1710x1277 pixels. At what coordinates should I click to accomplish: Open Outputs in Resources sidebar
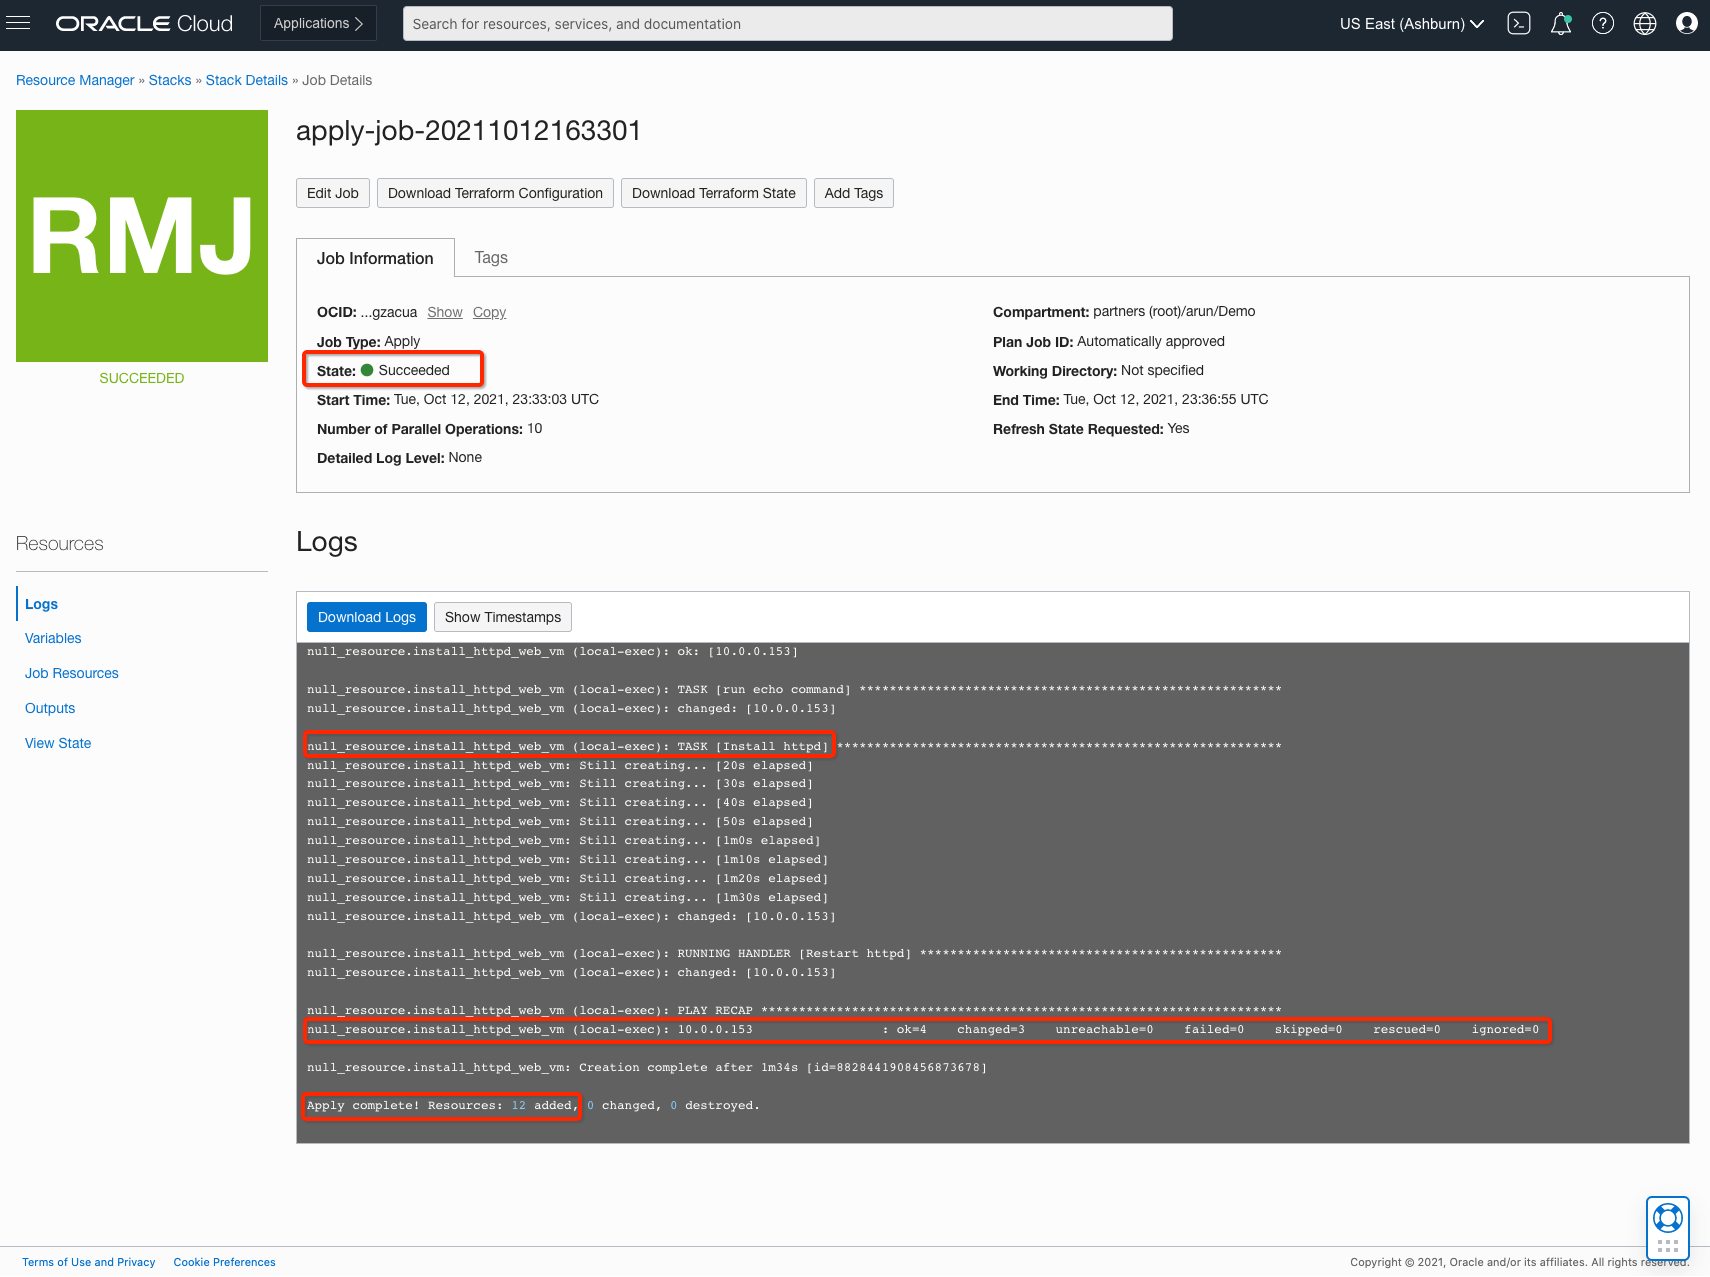tap(50, 708)
